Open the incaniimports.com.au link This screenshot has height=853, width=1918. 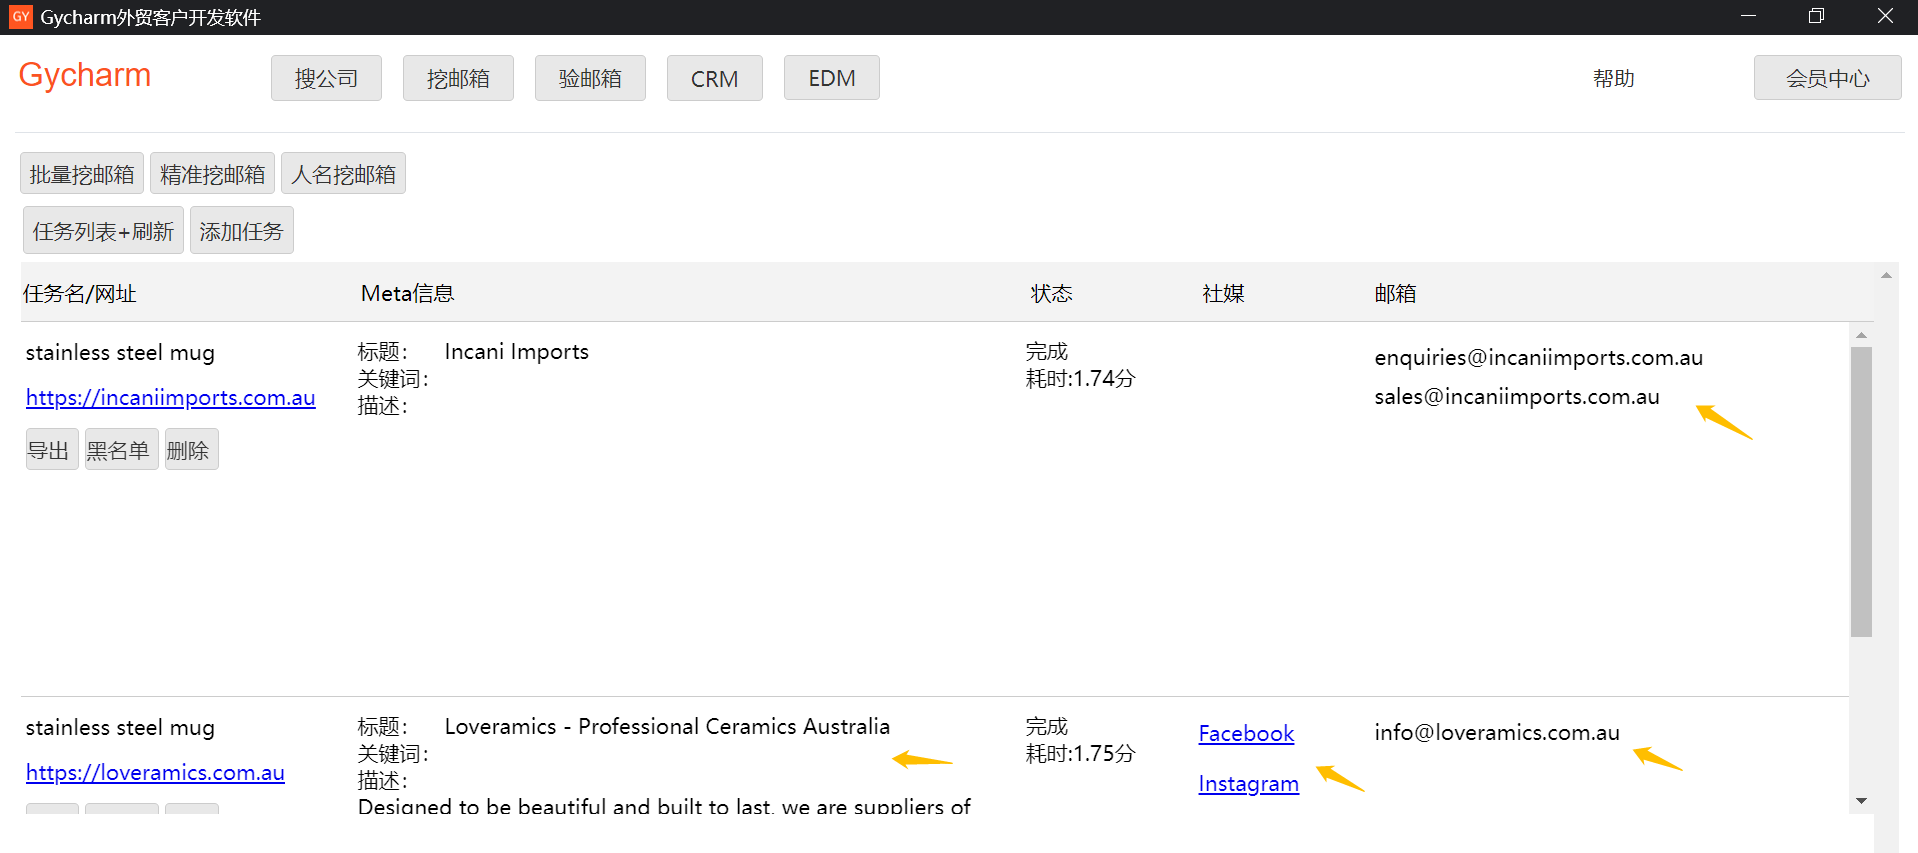(x=171, y=398)
